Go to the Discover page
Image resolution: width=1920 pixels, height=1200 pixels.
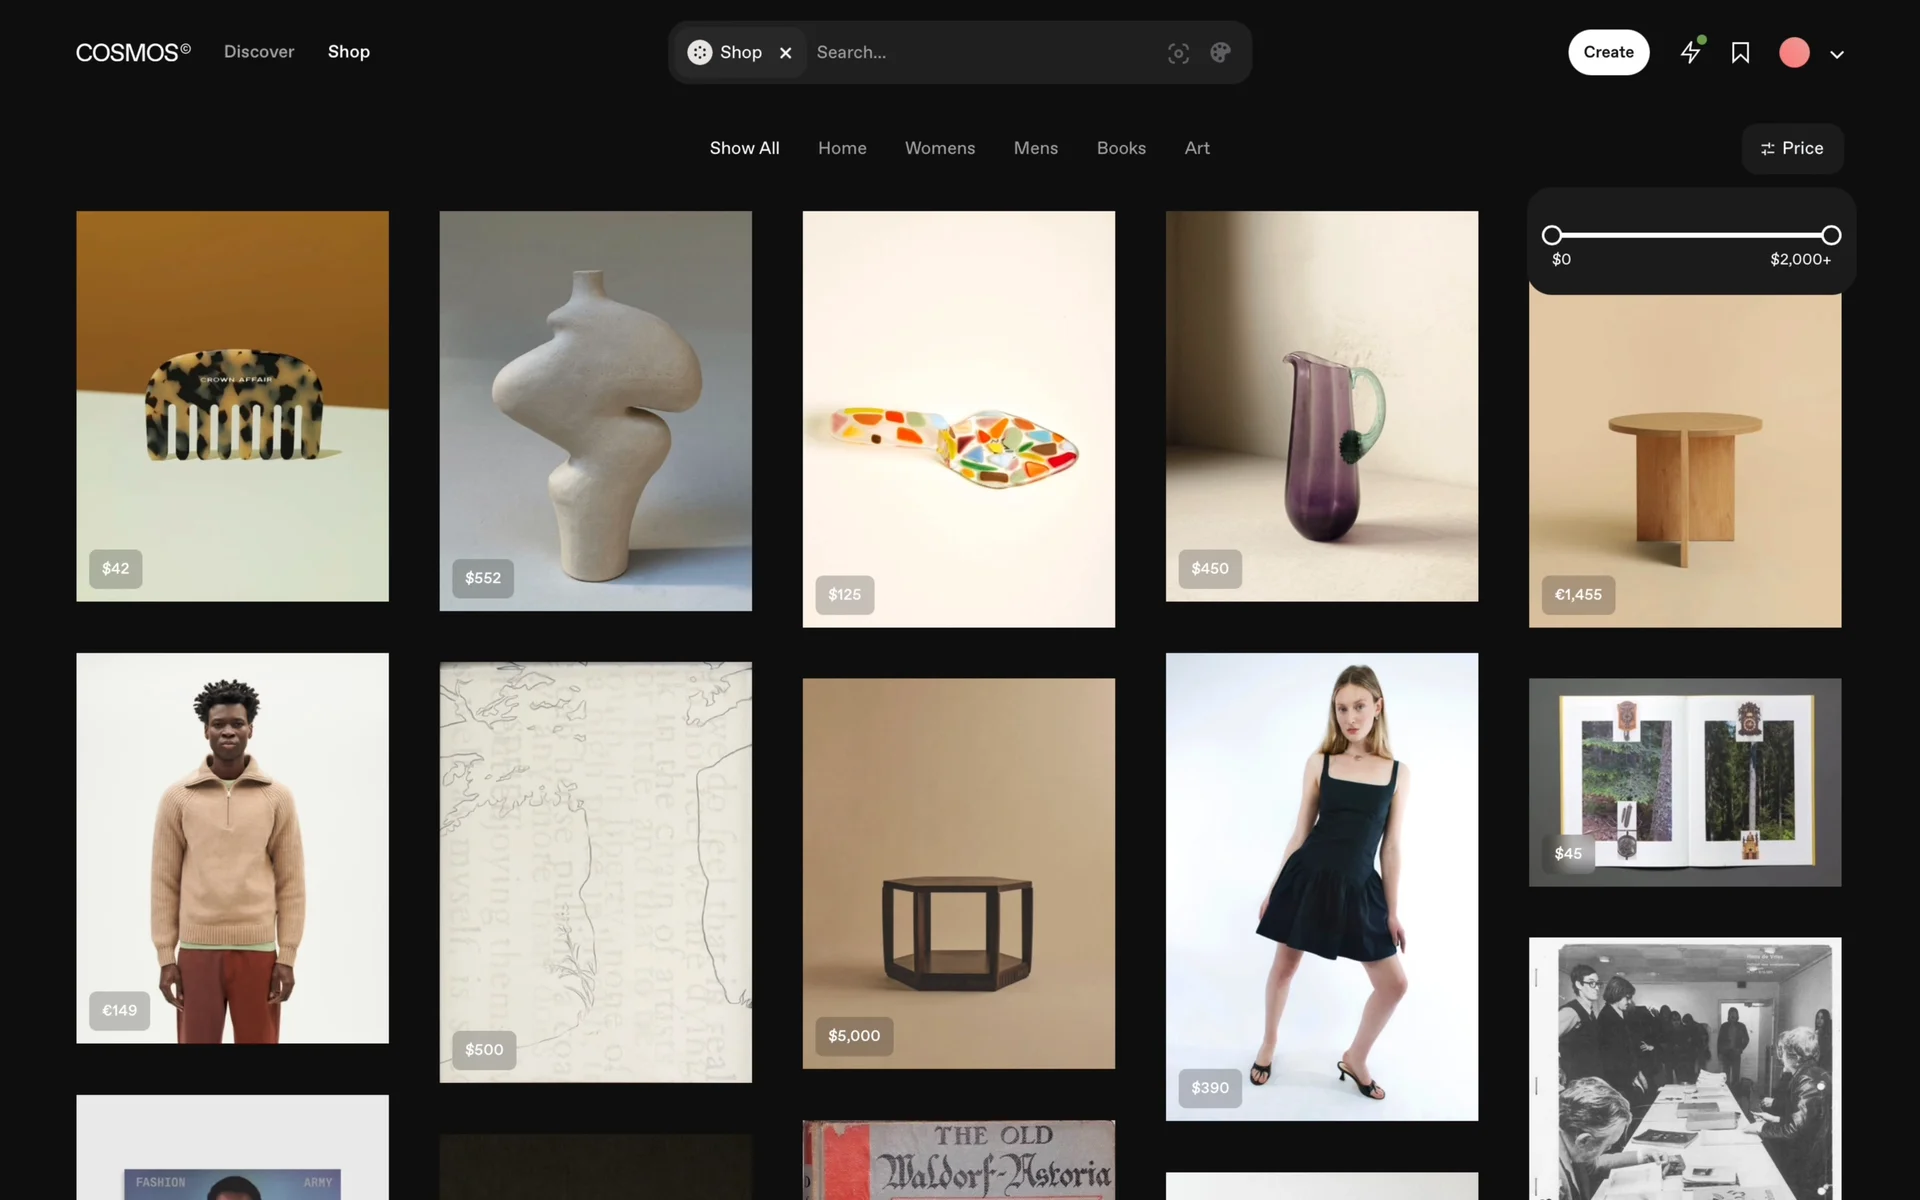pos(259,52)
